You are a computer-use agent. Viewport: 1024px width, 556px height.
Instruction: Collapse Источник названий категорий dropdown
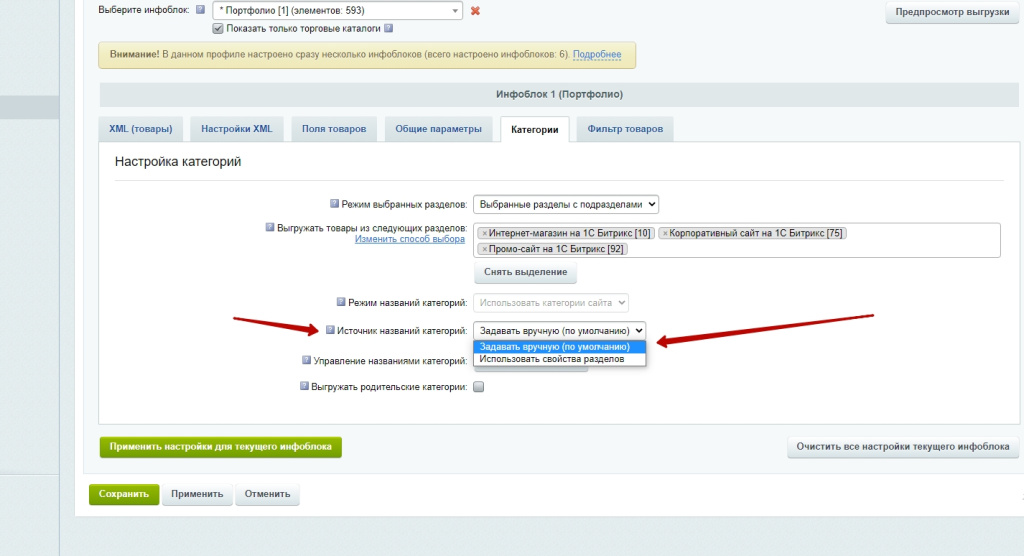coord(560,331)
